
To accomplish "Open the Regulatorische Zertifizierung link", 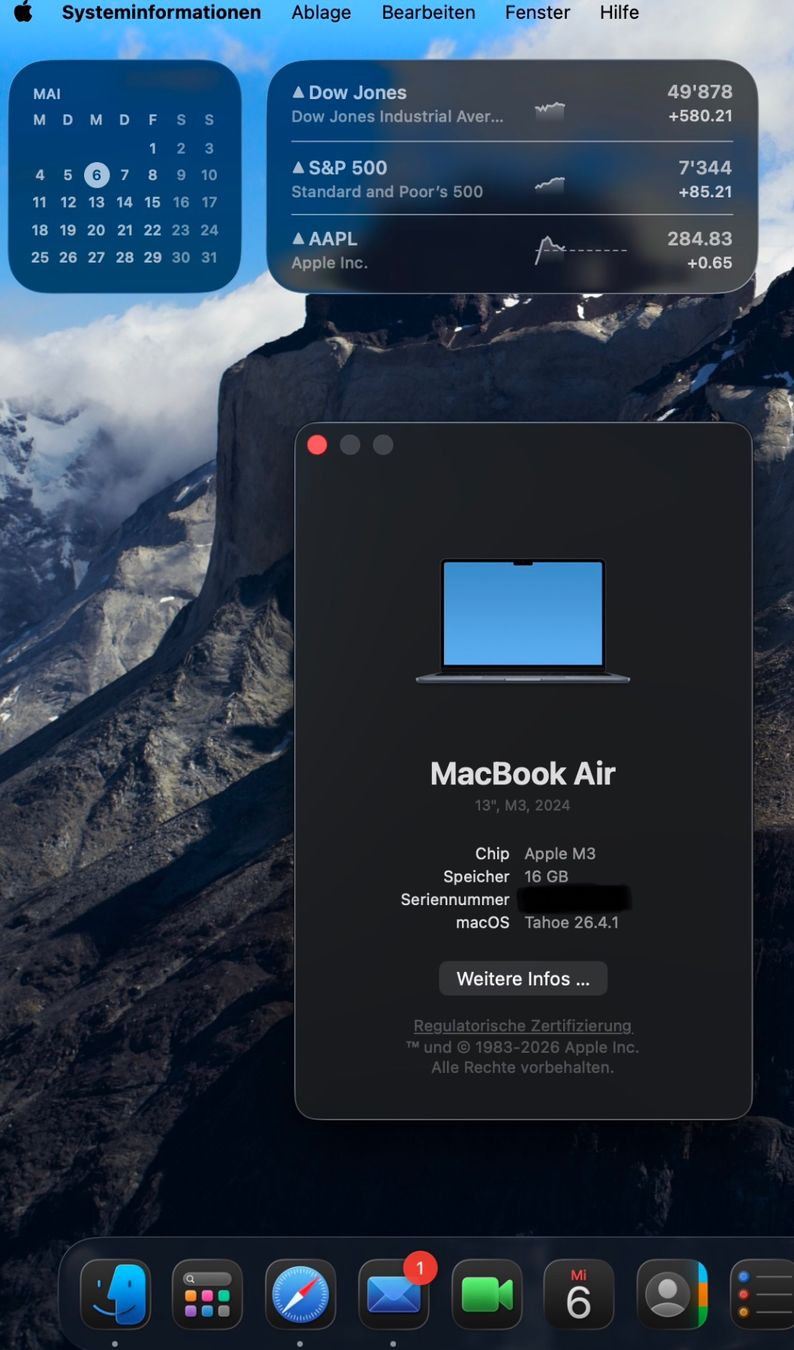I will tap(523, 1025).
